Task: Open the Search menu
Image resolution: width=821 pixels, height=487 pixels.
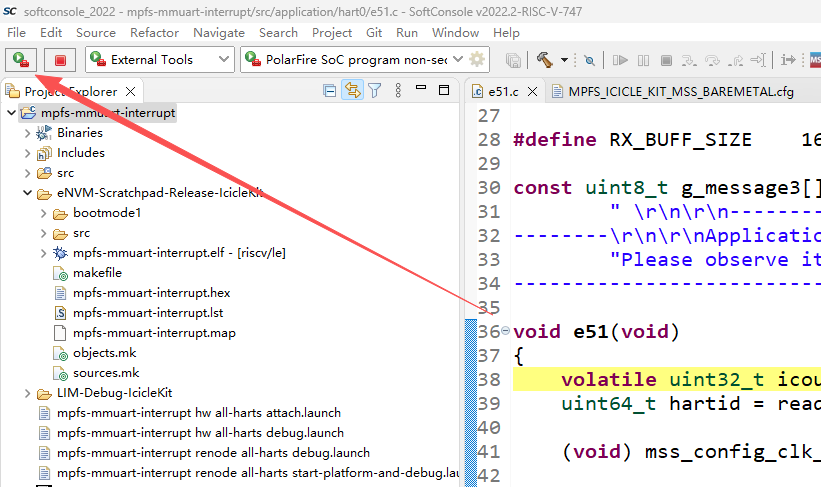Action: 278,32
